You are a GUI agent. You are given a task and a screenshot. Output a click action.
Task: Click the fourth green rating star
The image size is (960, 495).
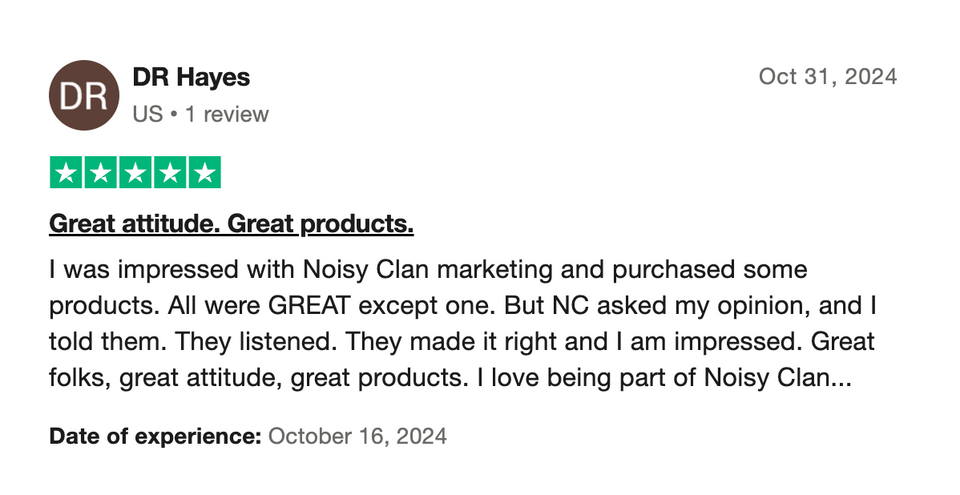coord(169,172)
